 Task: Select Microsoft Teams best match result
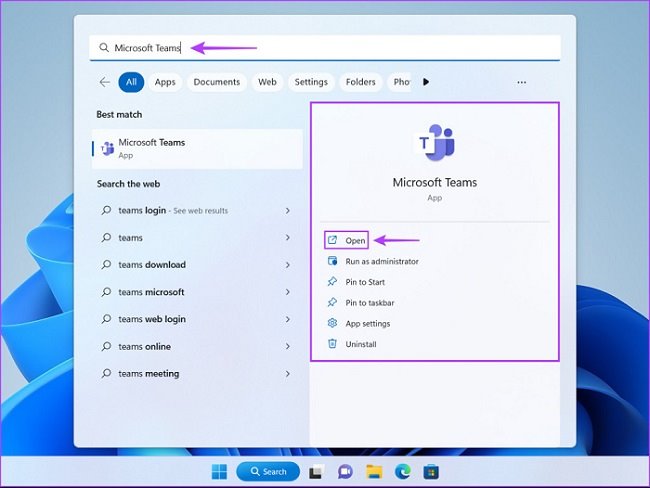(197, 149)
